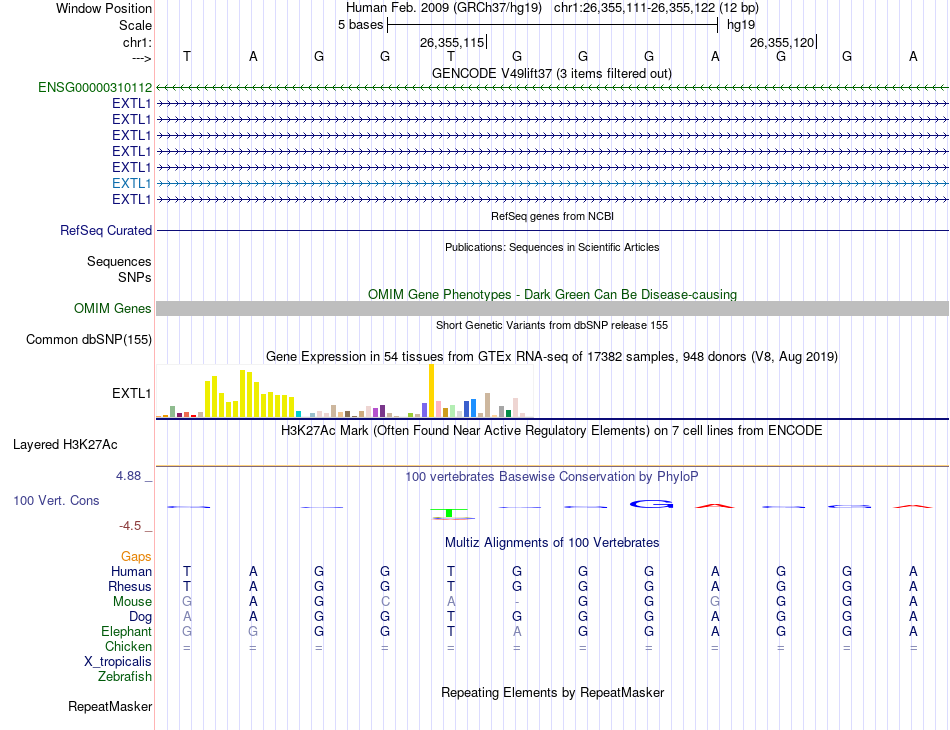Select the Elephant alignment row label
The height and width of the screenshot is (730, 950).
pos(127,631)
